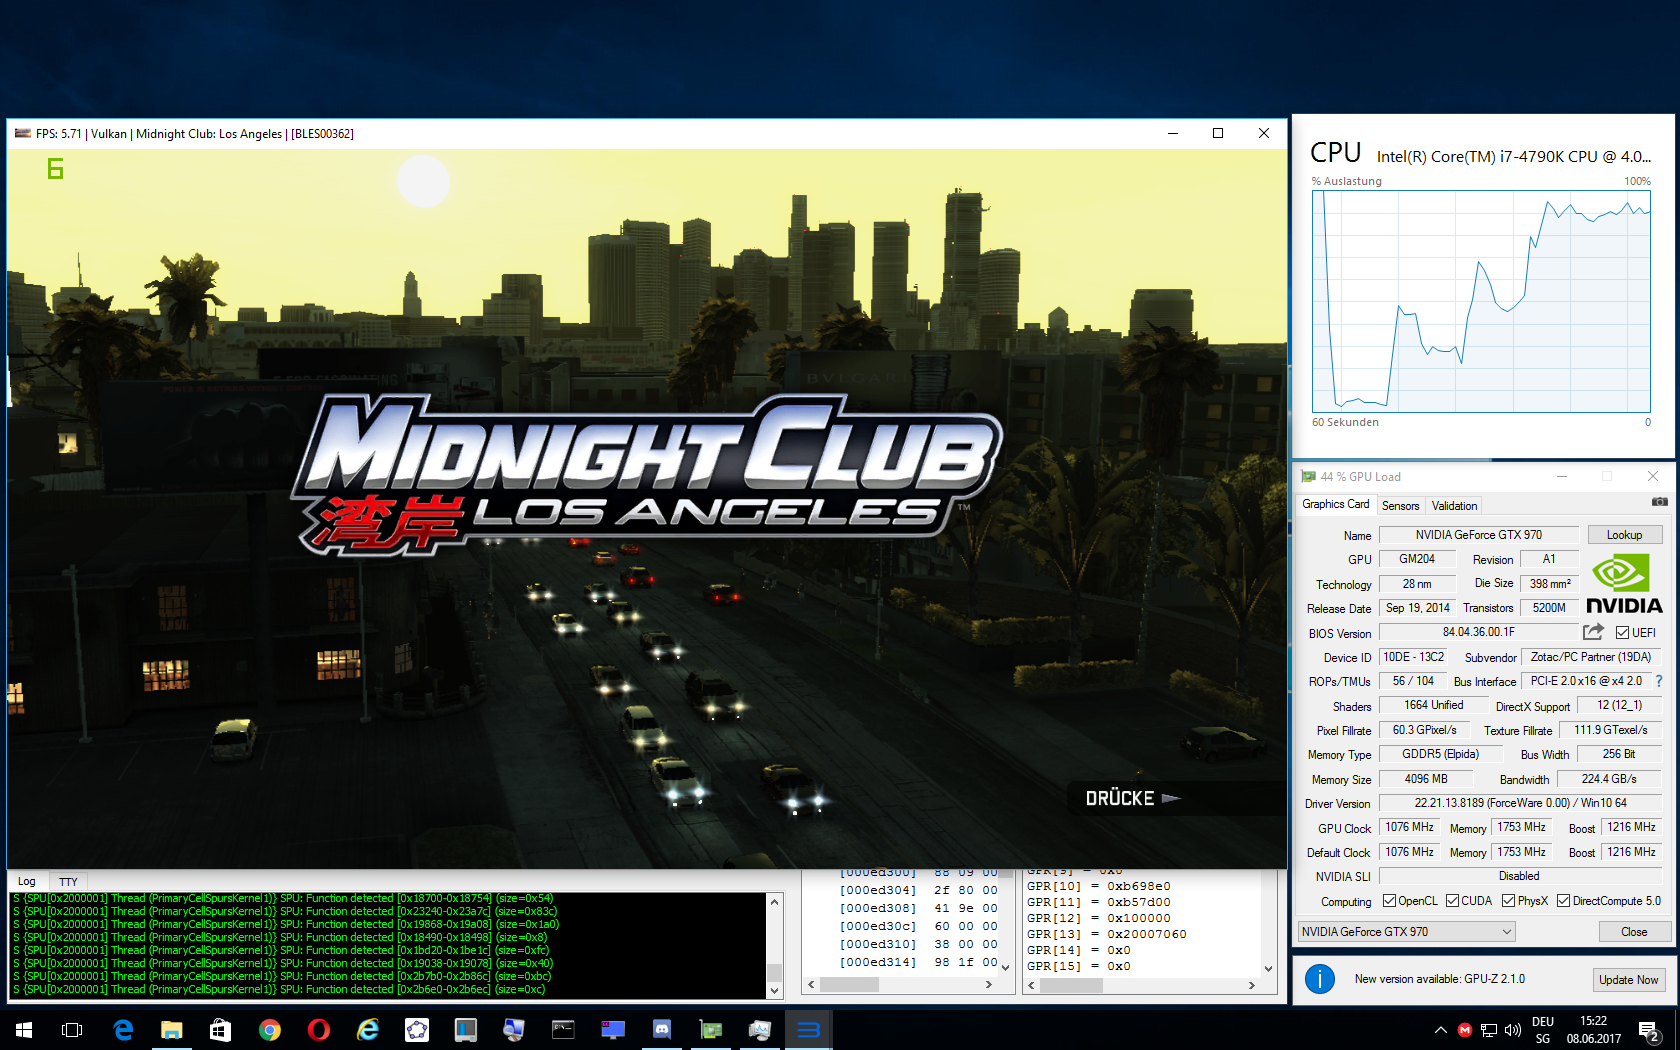Click the BIOS export share icon
The width and height of the screenshot is (1680, 1050).
(x=1593, y=632)
